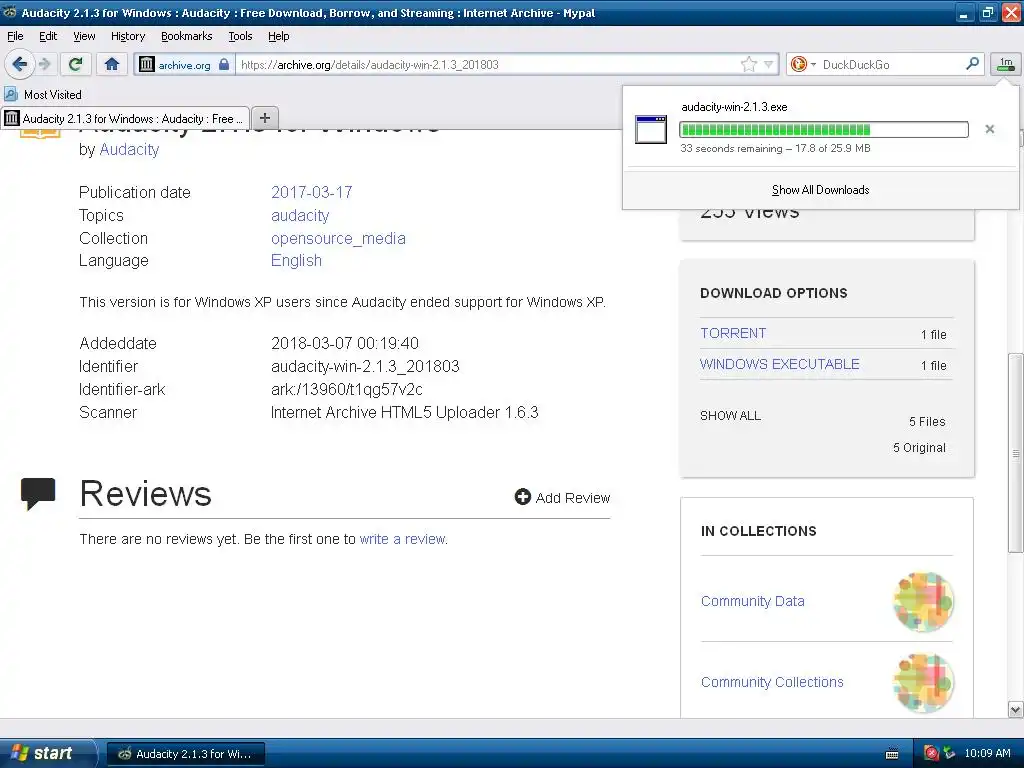Follow the write a review link

[402, 539]
